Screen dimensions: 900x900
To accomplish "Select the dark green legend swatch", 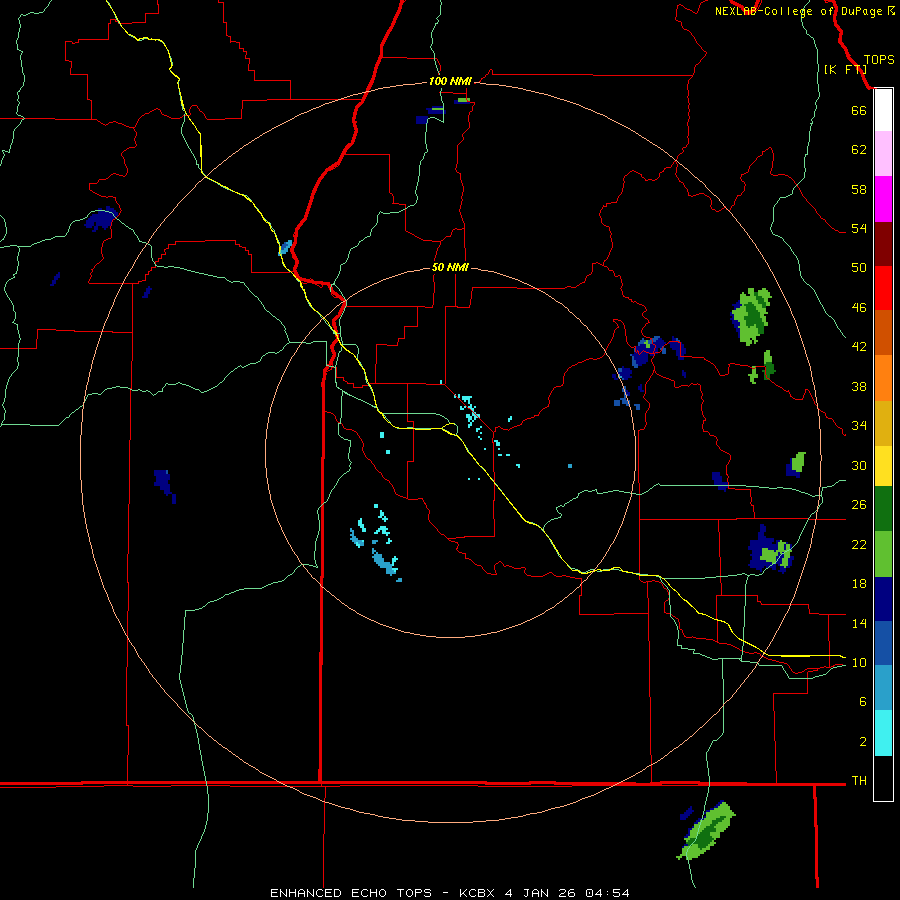I will [x=883, y=509].
